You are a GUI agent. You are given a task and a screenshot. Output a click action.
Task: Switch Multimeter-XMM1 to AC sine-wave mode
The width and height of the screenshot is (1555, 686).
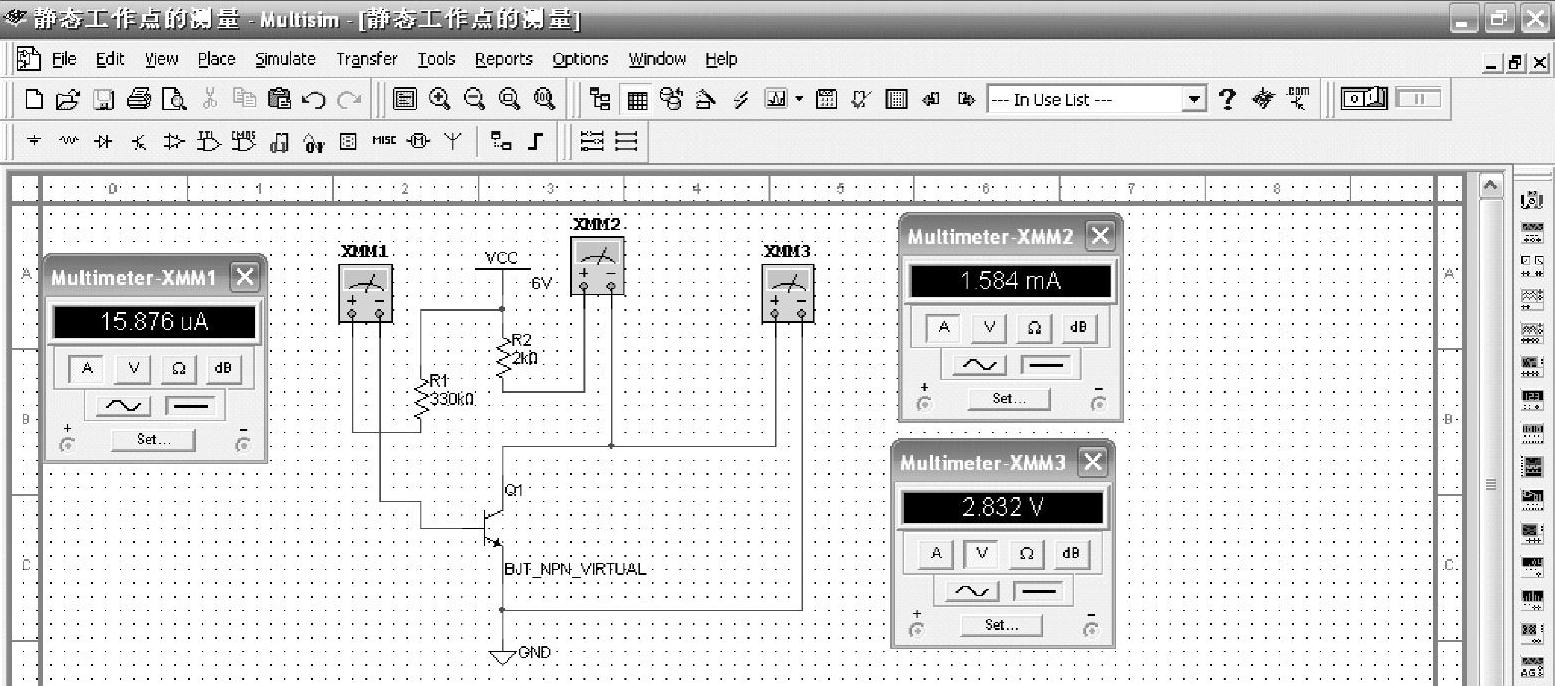tap(122, 406)
